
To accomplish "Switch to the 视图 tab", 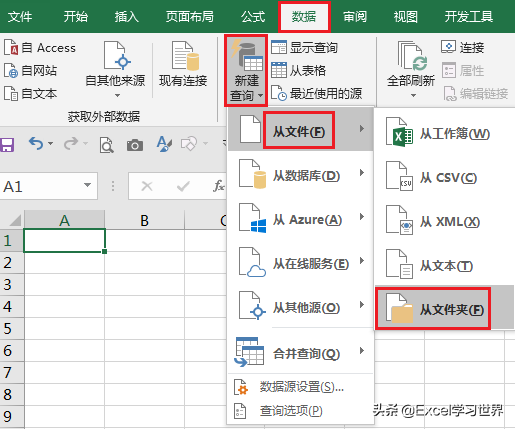I will click(406, 16).
